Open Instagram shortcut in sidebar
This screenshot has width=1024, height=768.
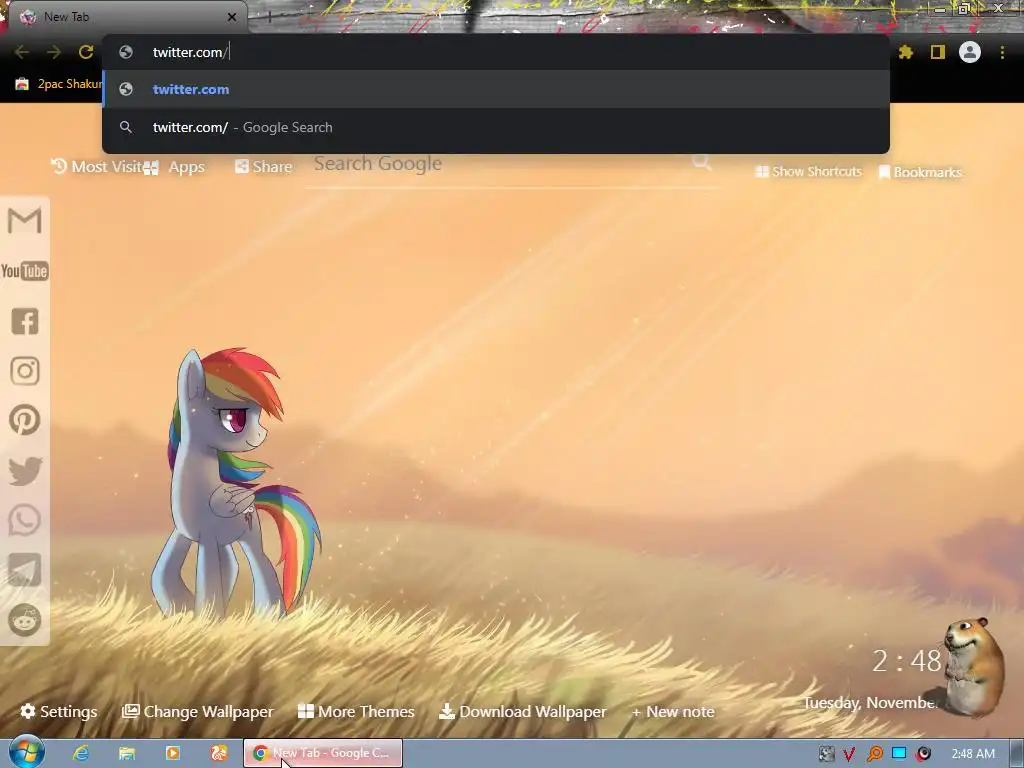(x=25, y=371)
